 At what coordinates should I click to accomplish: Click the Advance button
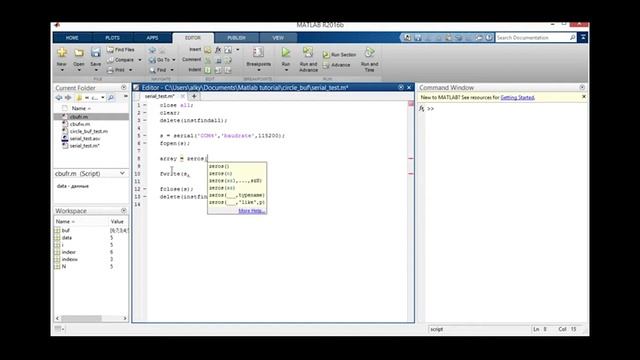[337, 65]
